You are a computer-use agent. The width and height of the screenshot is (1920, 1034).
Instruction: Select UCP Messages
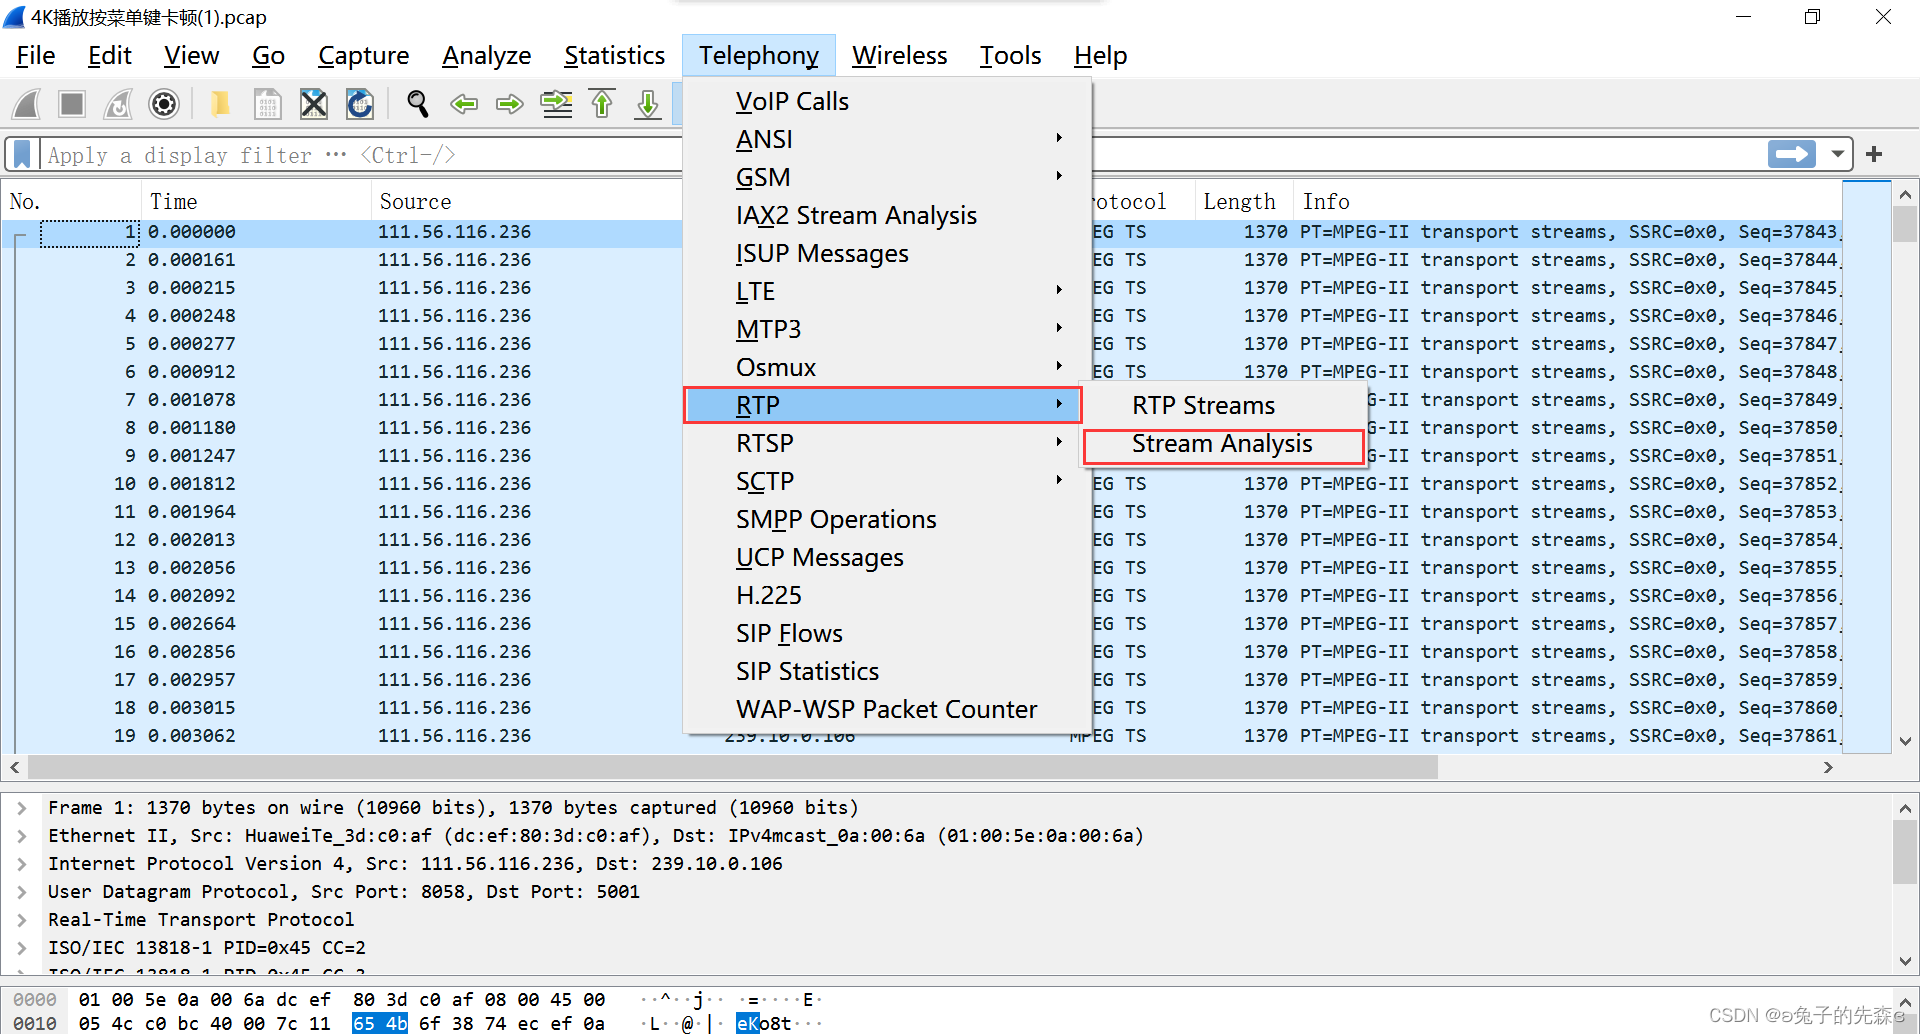887,557
